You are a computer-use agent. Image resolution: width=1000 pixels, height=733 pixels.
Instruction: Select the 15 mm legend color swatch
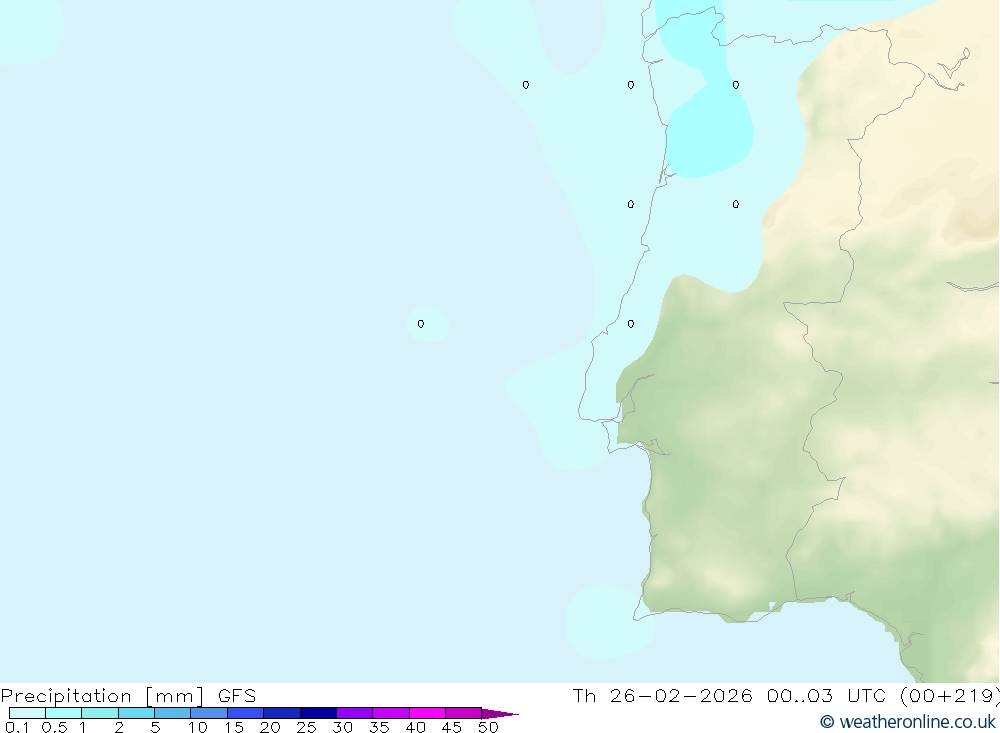246,713
